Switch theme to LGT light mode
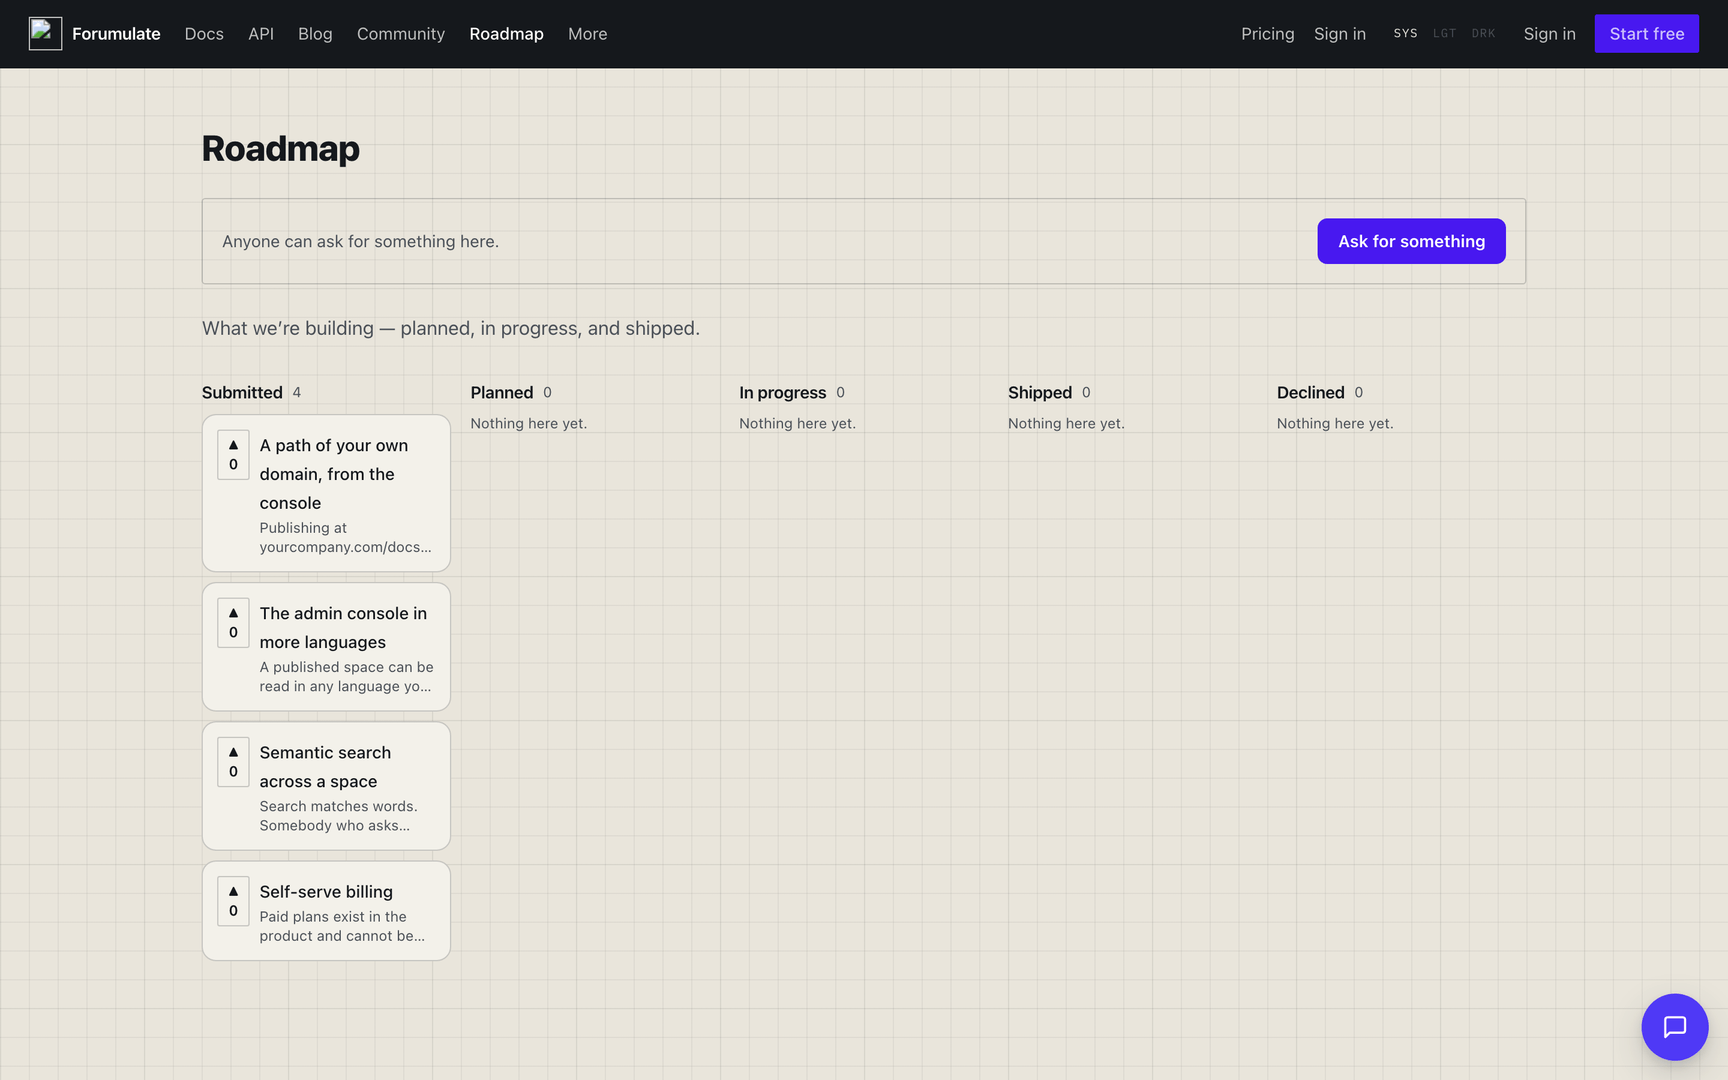 pyautogui.click(x=1444, y=34)
